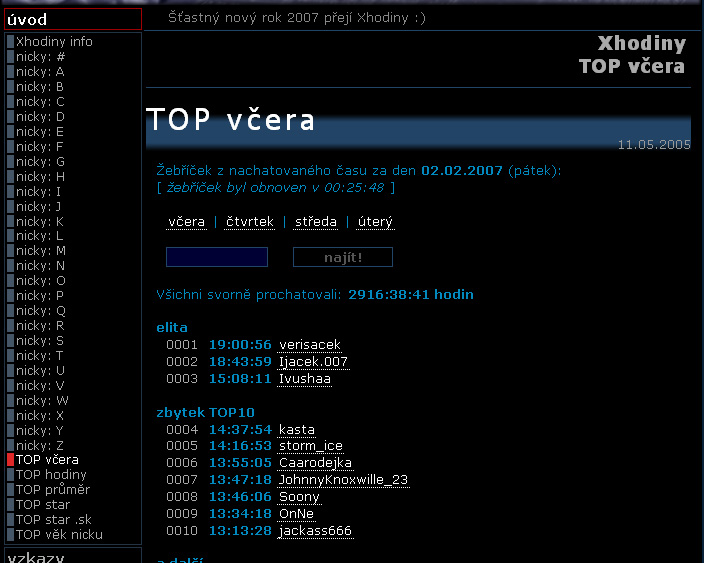Go to 'nicky: M' list

coord(40,251)
